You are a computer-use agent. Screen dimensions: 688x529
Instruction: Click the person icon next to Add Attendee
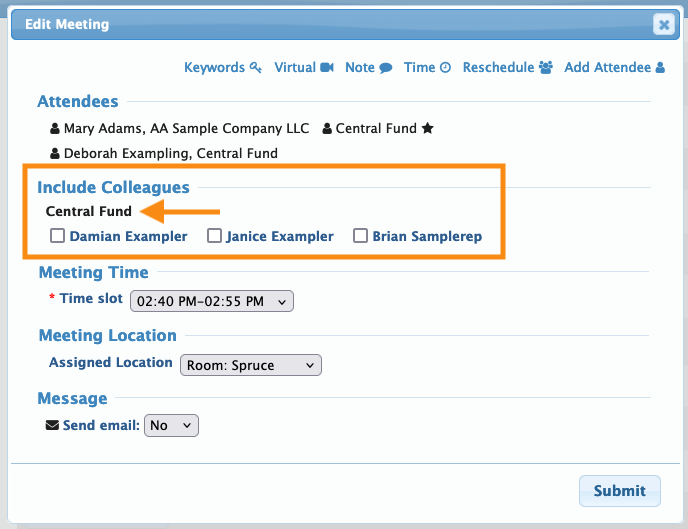pos(660,68)
